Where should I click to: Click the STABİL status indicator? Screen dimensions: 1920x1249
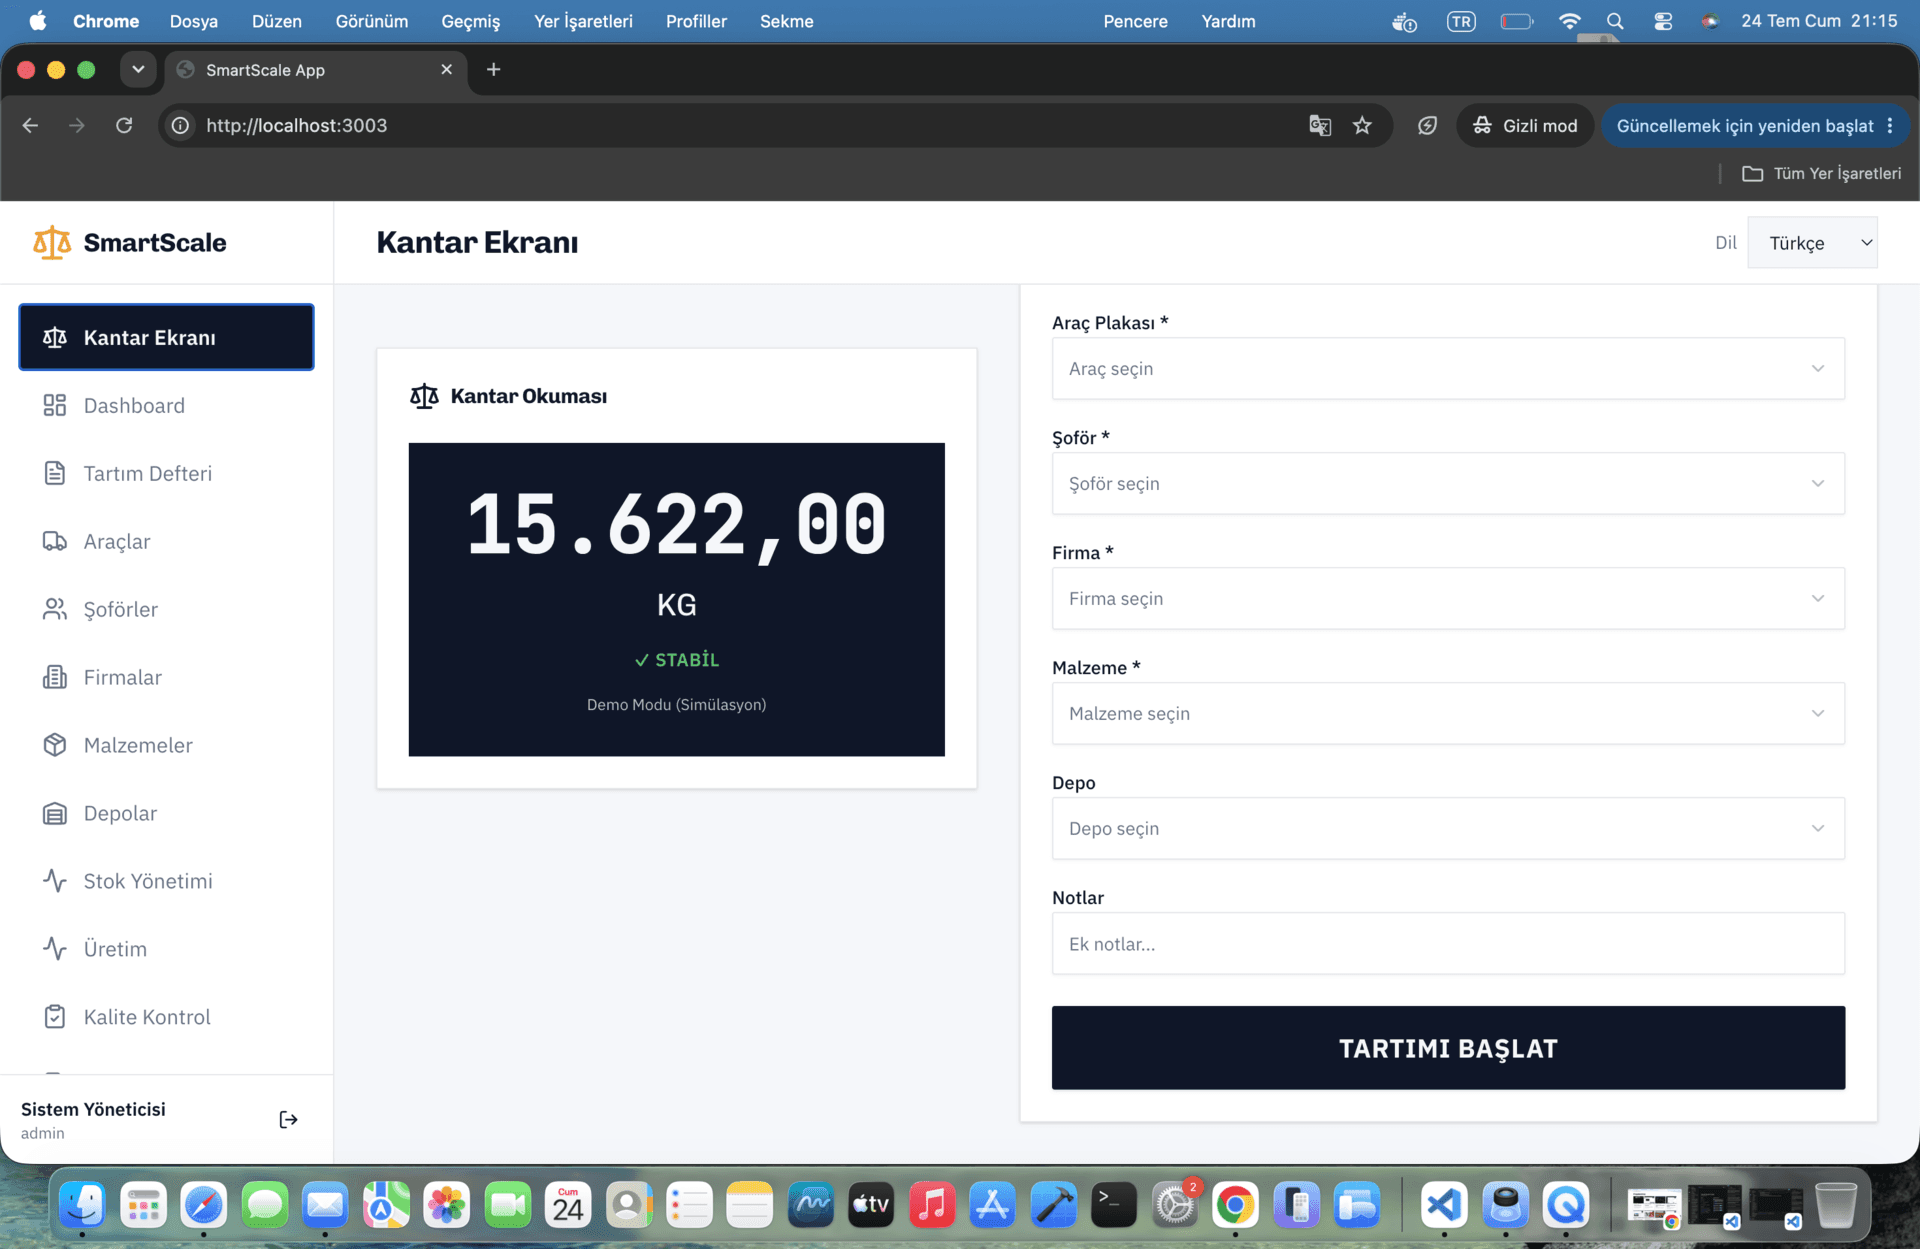(x=677, y=660)
